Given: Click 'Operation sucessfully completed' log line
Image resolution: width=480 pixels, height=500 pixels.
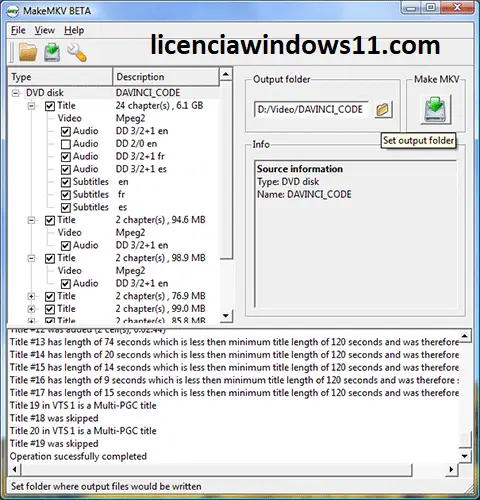Looking at the screenshot, I should (x=78, y=456).
